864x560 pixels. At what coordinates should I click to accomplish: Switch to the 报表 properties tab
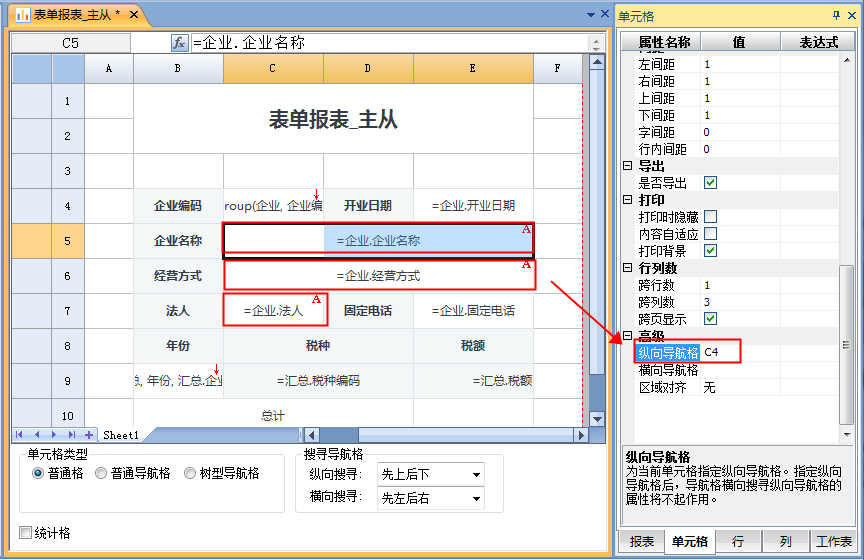(x=641, y=542)
